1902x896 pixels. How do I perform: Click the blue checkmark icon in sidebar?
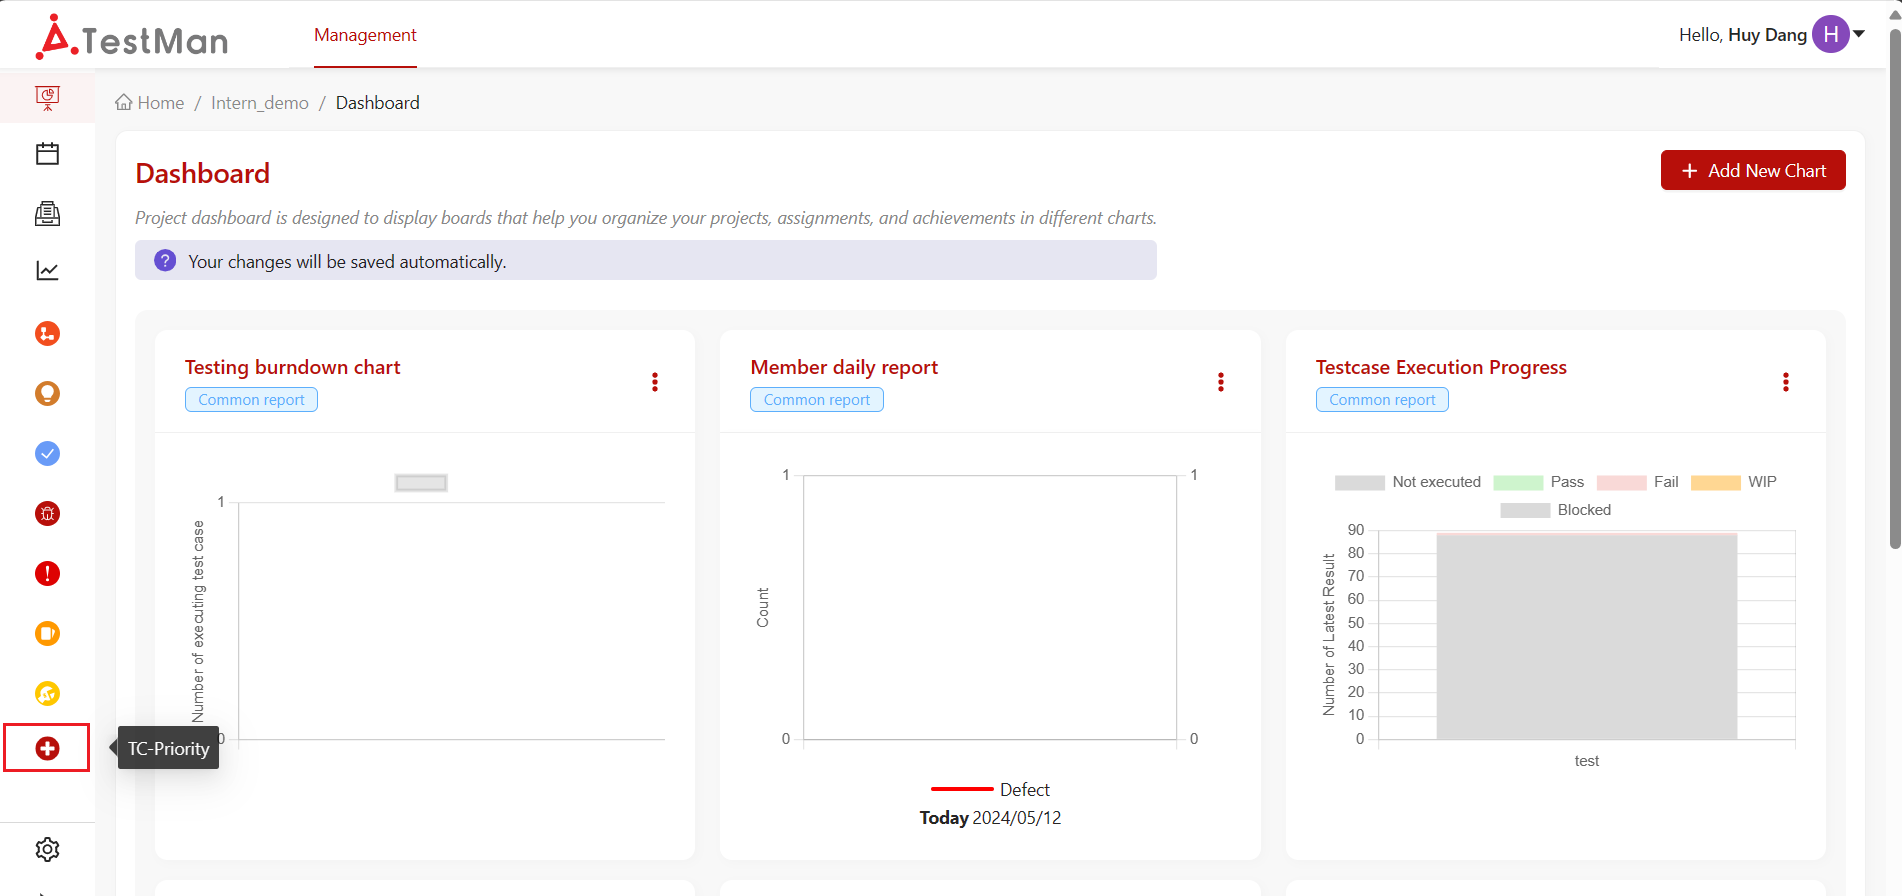[47, 454]
